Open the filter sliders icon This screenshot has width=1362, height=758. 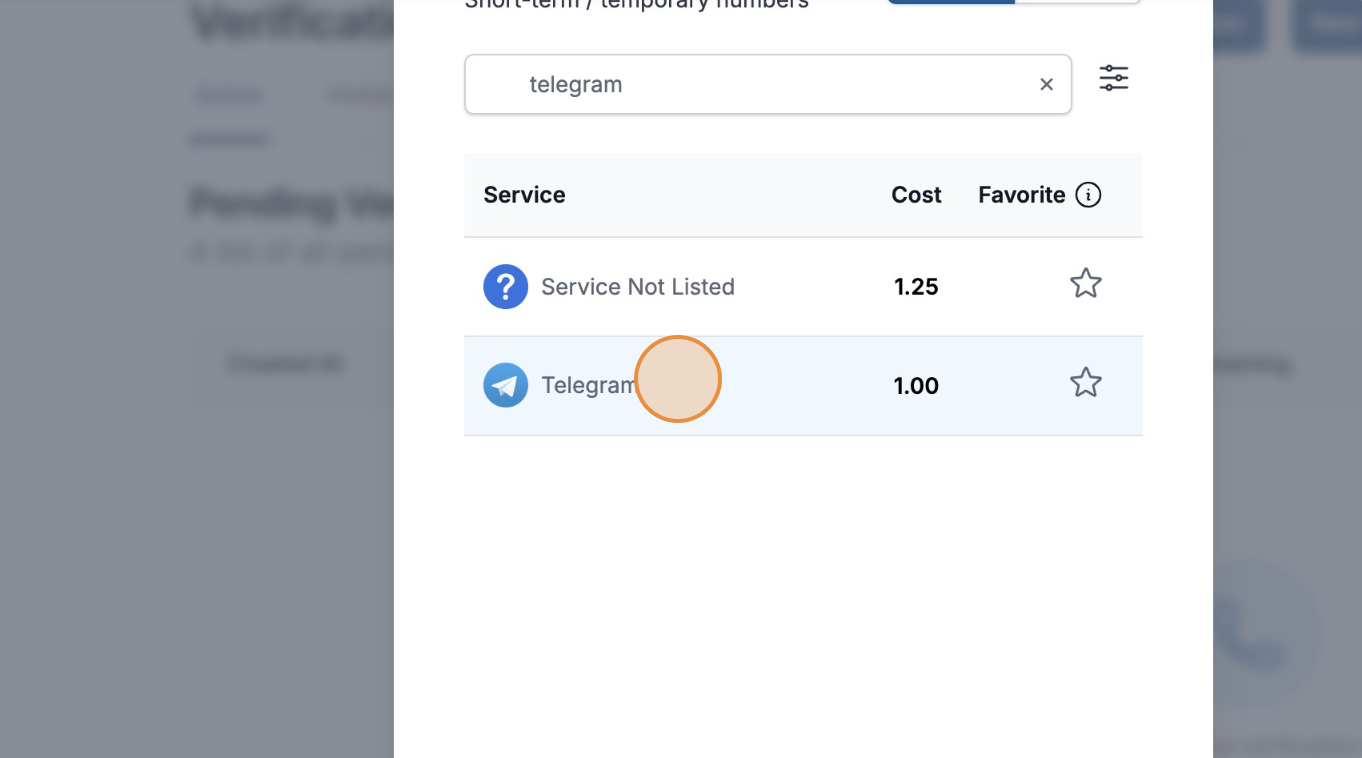(x=1114, y=78)
